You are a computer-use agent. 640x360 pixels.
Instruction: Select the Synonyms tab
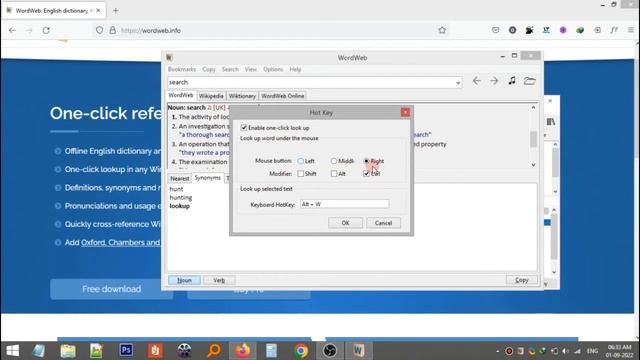pyautogui.click(x=207, y=178)
